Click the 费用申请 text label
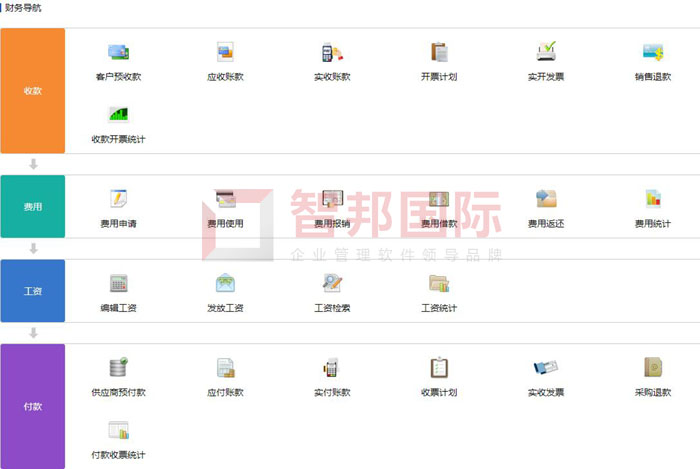Image resolution: width=700 pixels, height=469 pixels. tap(118, 224)
